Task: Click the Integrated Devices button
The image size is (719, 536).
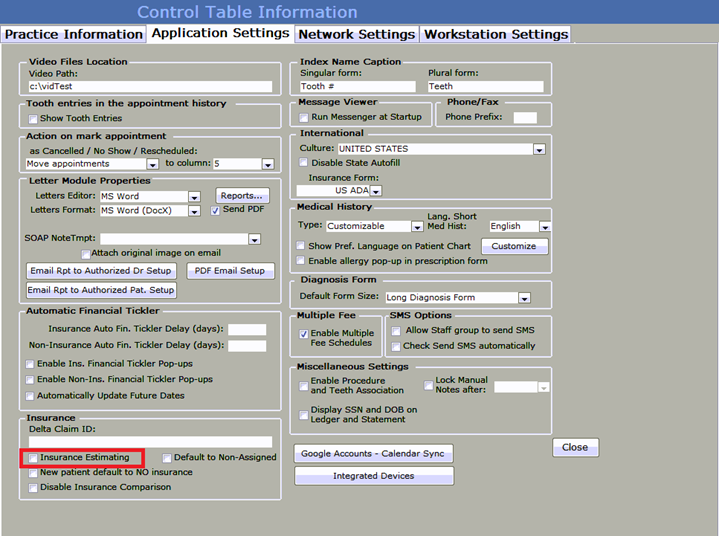Action: click(372, 476)
